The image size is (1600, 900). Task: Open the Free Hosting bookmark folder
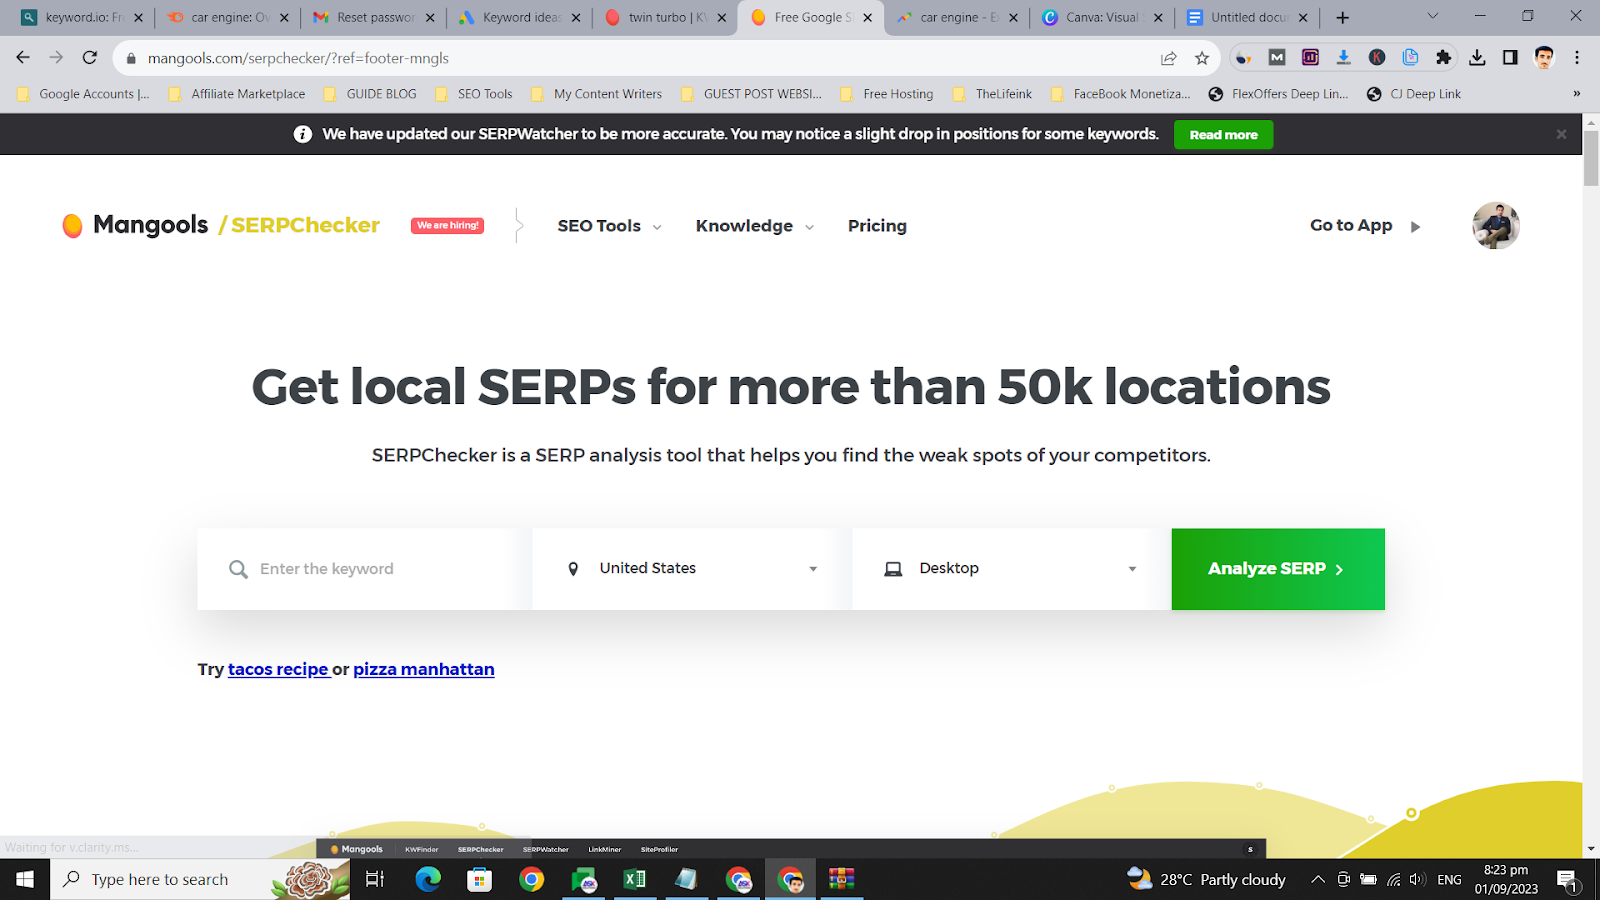(886, 94)
